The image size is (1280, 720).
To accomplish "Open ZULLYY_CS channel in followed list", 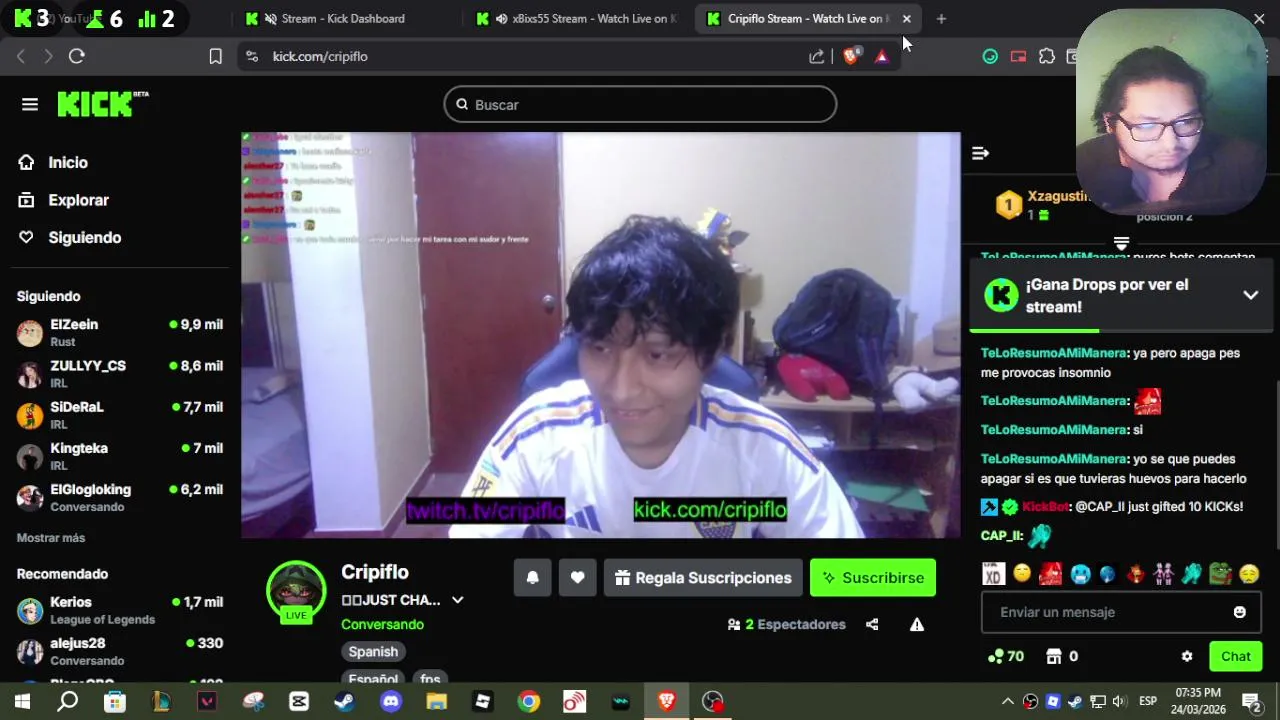I will 120,373.
